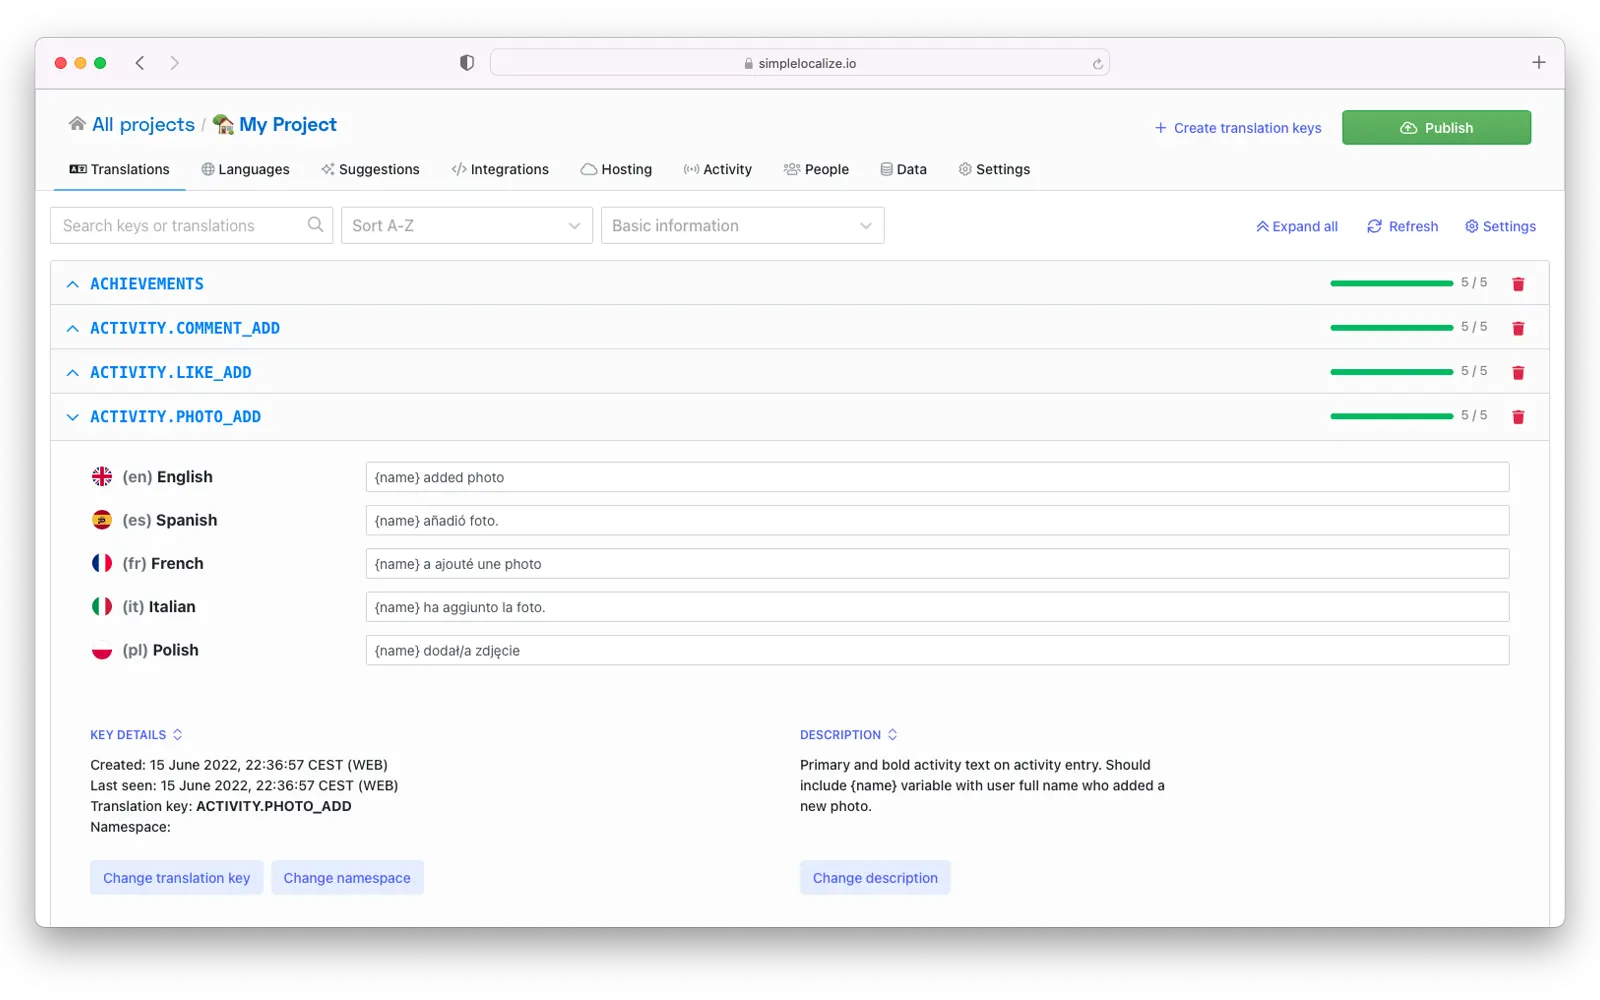Click Expand all link
Viewport: 1600px width, 1000px height.
(1297, 226)
